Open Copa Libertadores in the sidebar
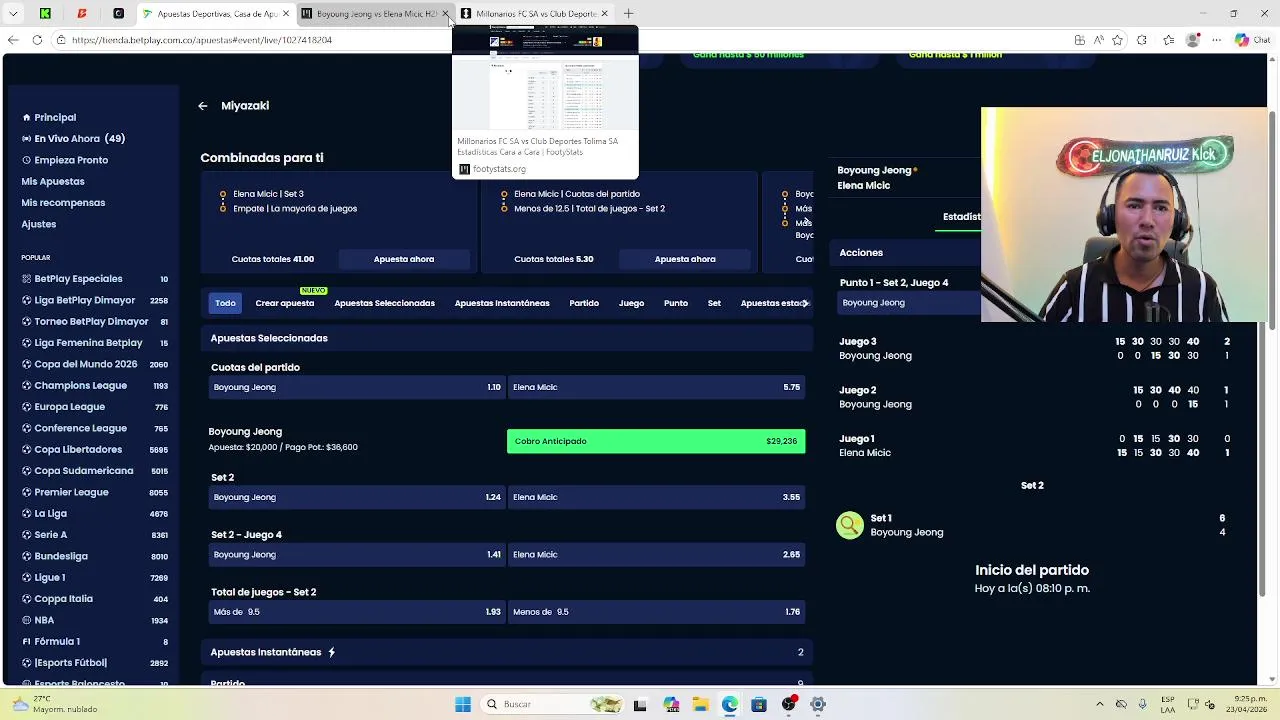 pos(78,450)
